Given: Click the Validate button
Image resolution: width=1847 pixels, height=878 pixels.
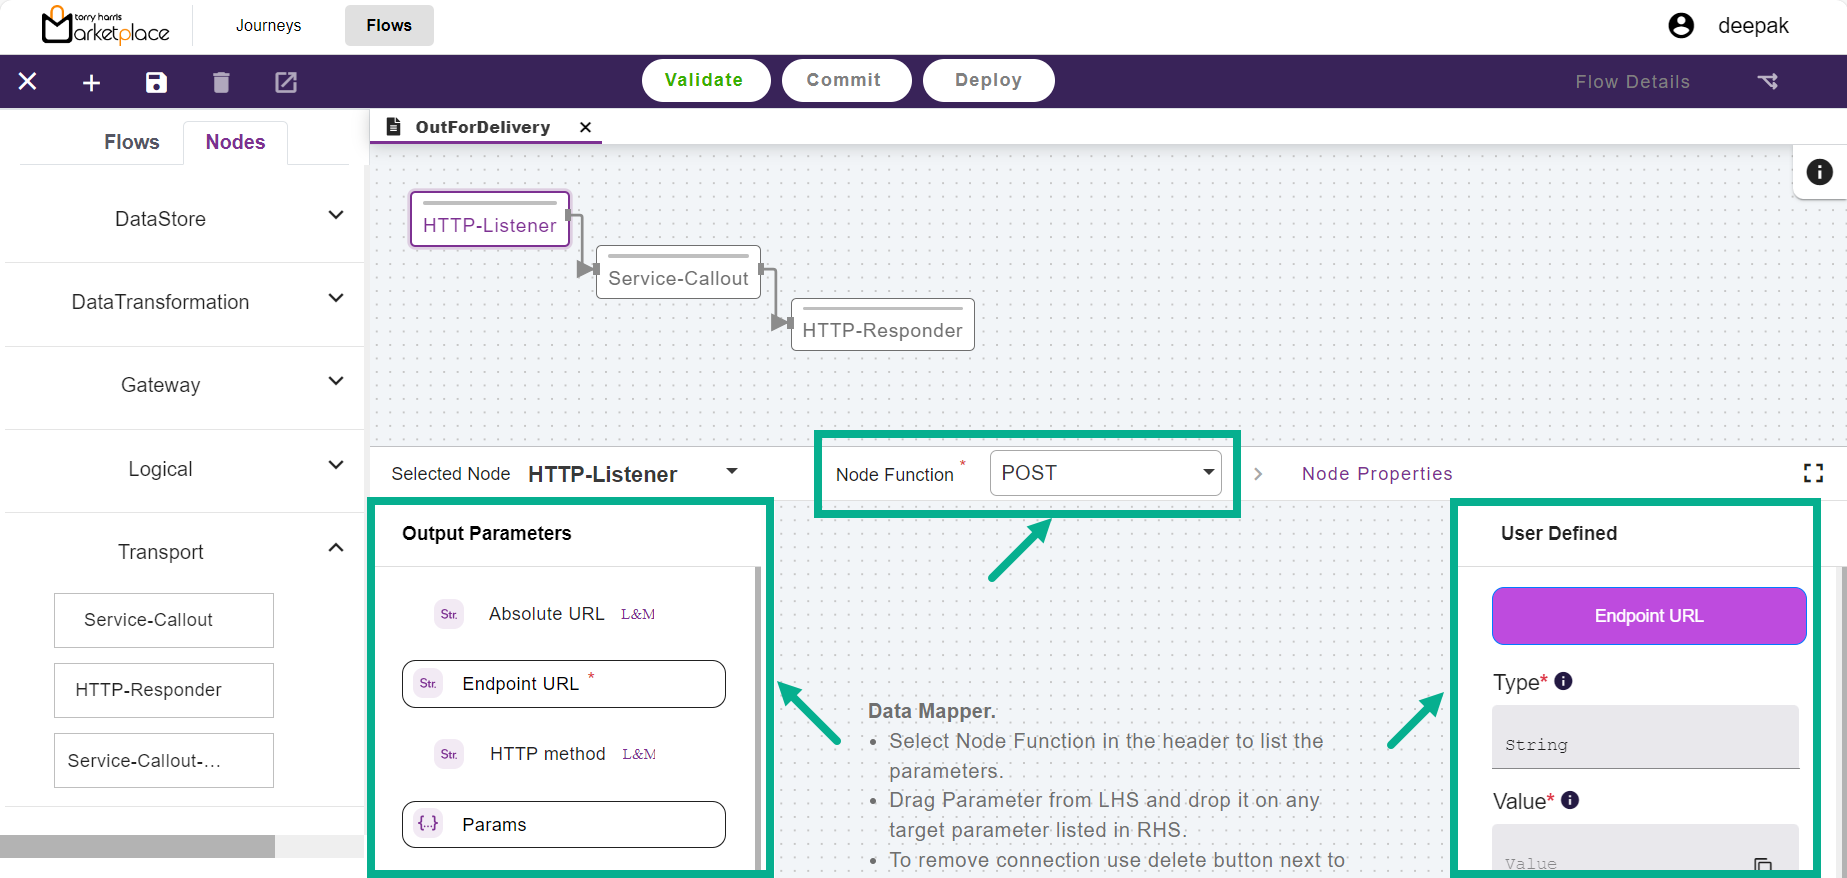Looking at the screenshot, I should (705, 80).
